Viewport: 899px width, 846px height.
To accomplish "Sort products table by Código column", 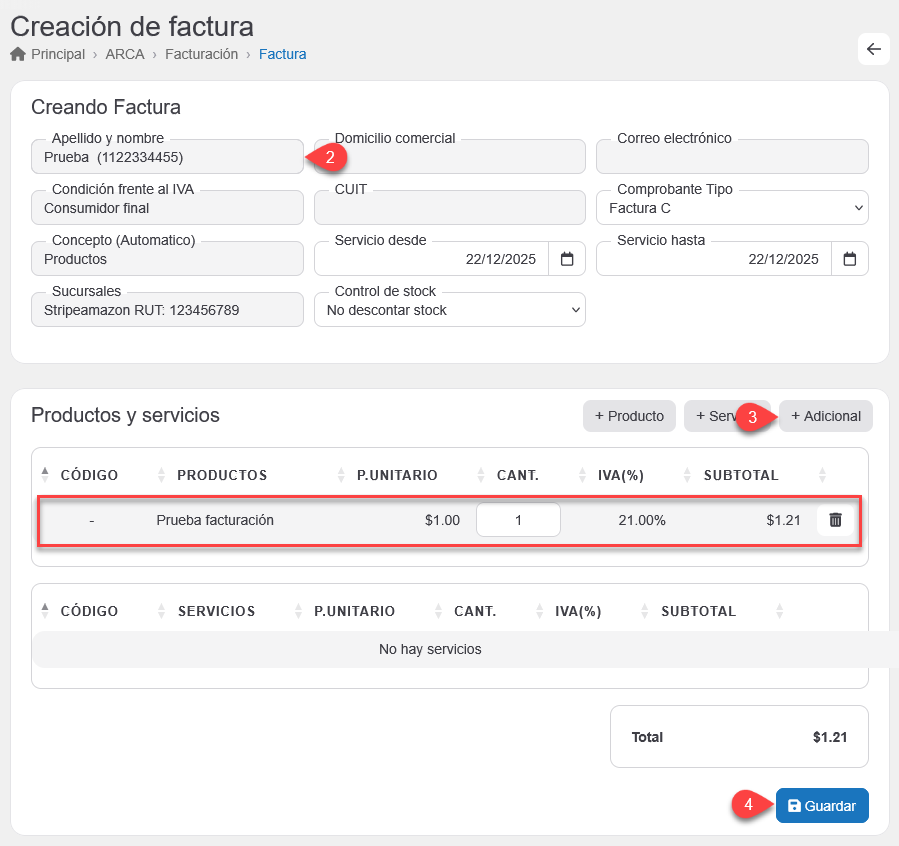I will point(89,475).
